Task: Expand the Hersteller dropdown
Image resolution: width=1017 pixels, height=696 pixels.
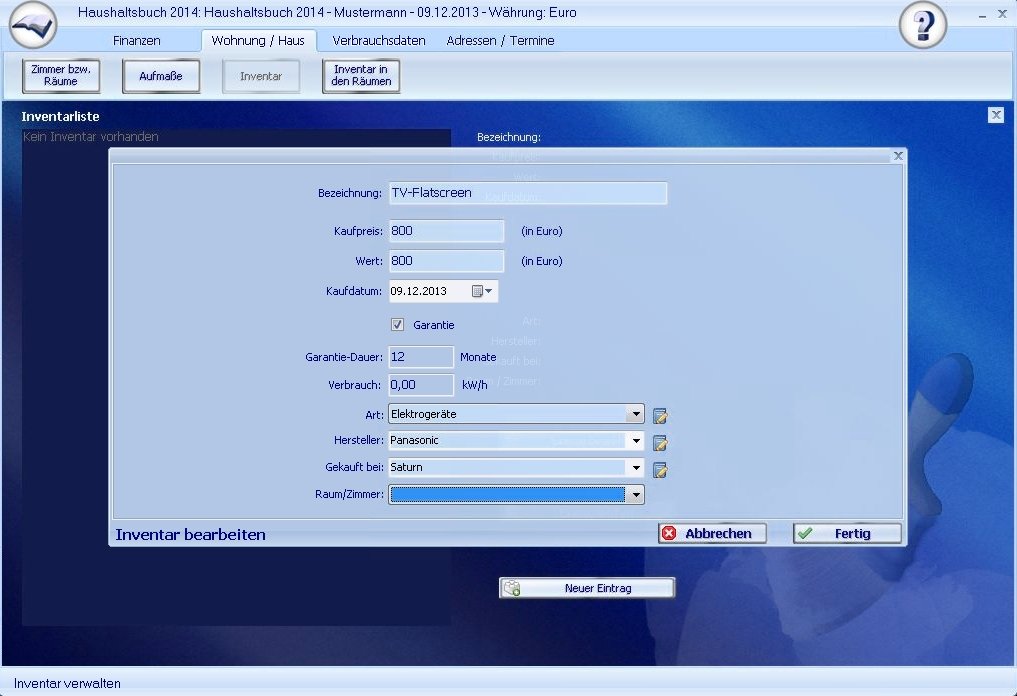Action: 634,441
